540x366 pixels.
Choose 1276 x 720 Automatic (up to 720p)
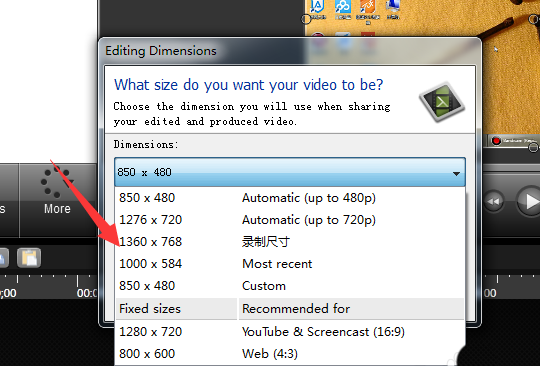(x=290, y=220)
